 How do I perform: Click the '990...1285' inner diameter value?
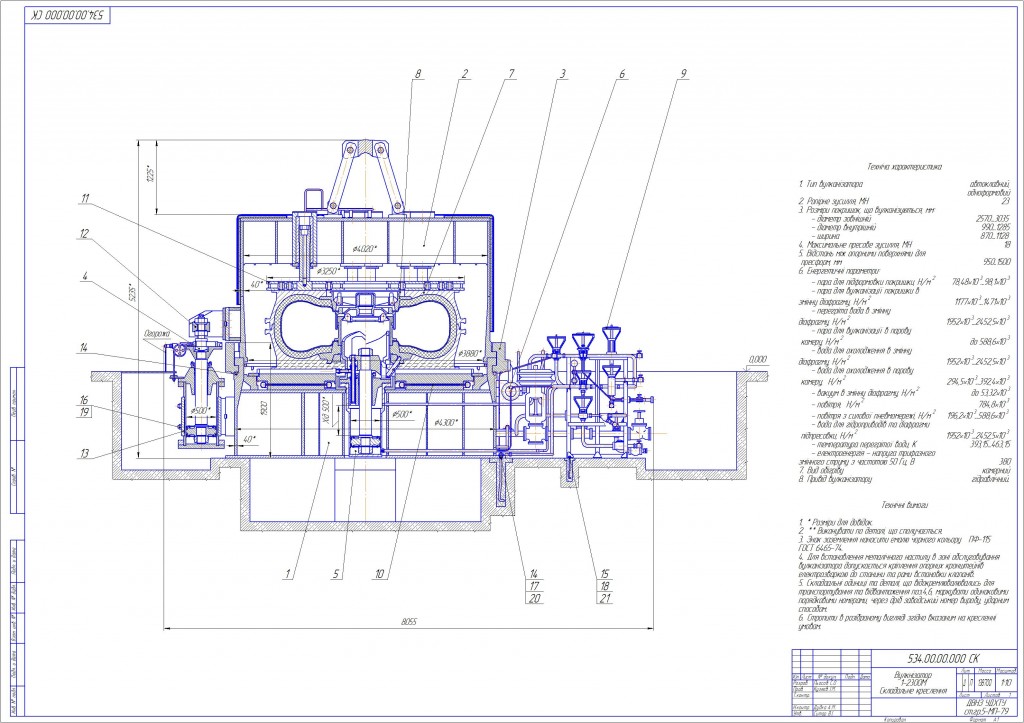994,227
